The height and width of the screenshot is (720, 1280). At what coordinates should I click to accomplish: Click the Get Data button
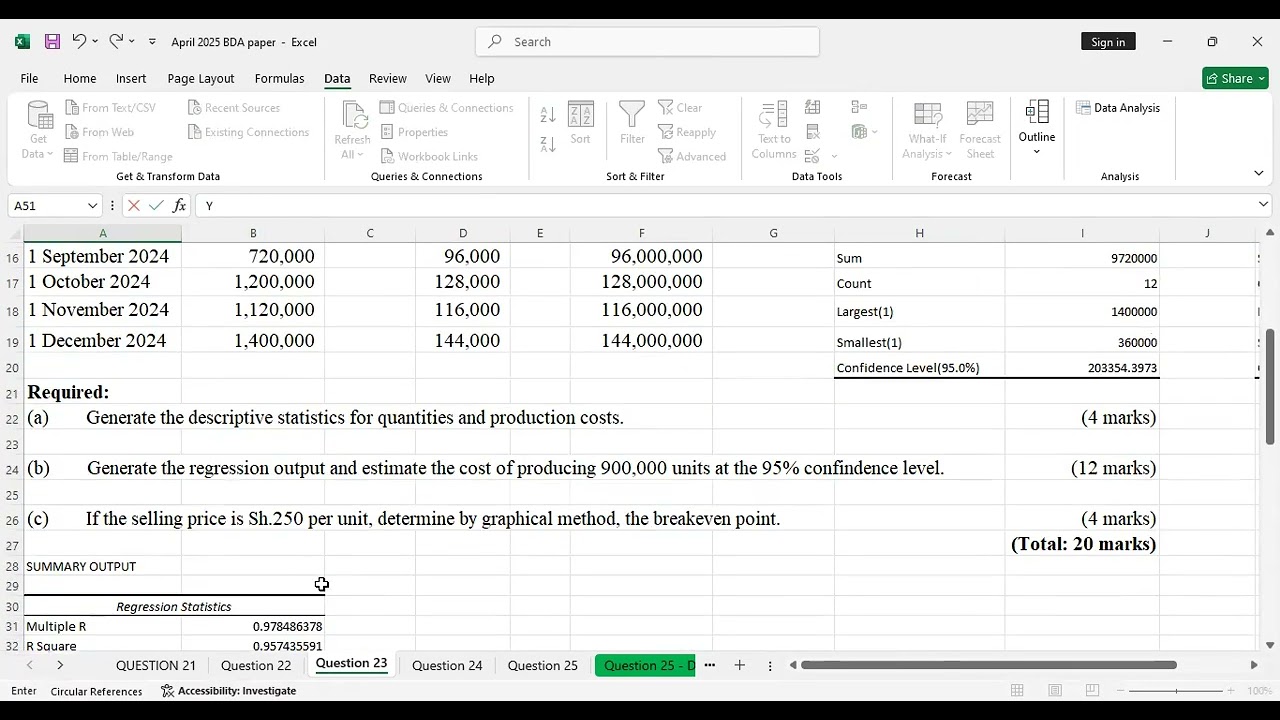coord(39,130)
